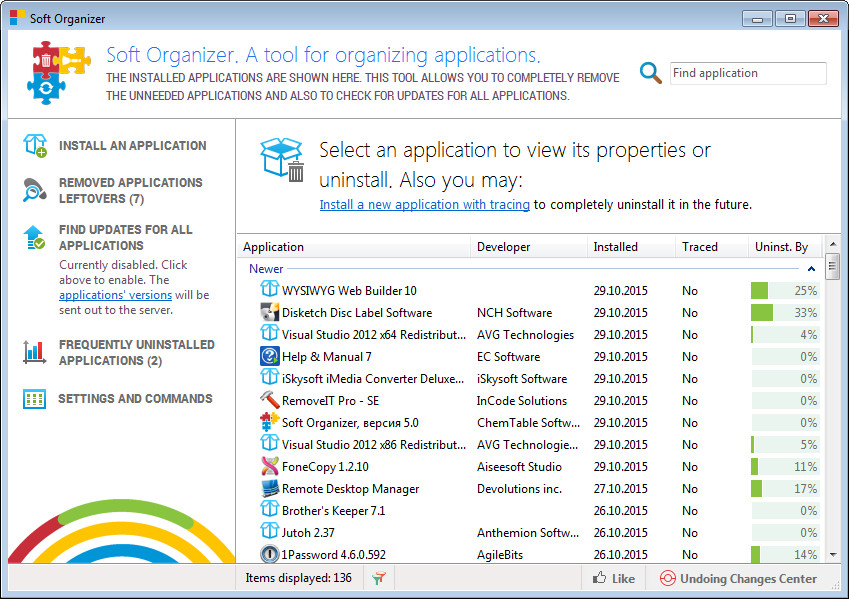Image resolution: width=849 pixels, height=599 pixels.
Task: Click the WYSIWYG Web Builder 10 icon
Action: [269, 289]
